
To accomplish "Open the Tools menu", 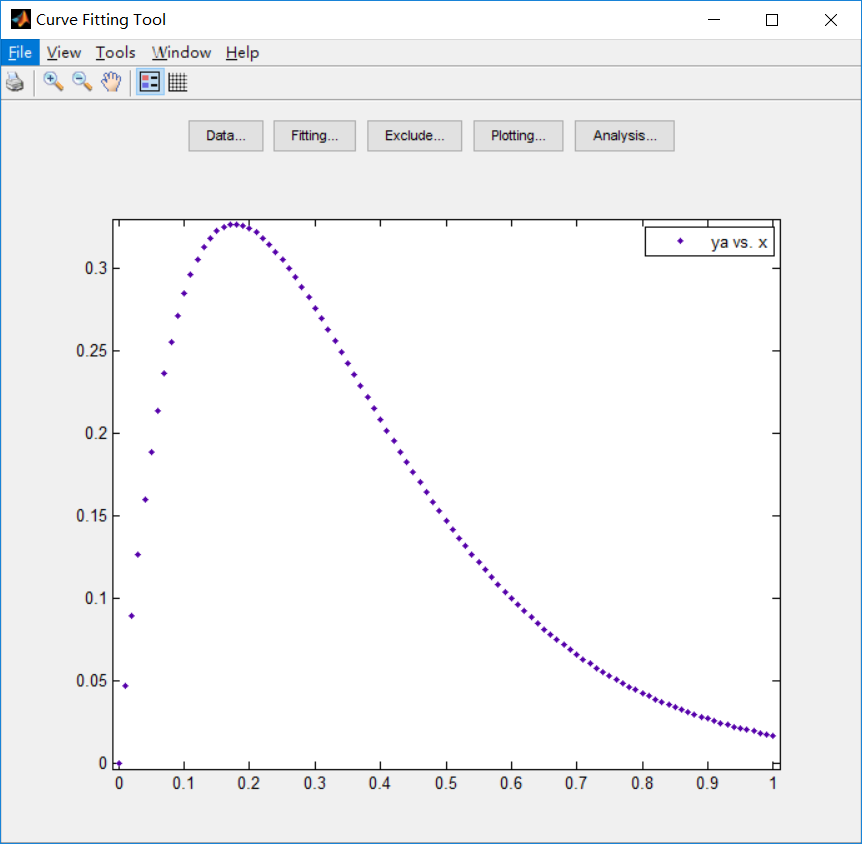I will tap(115, 52).
